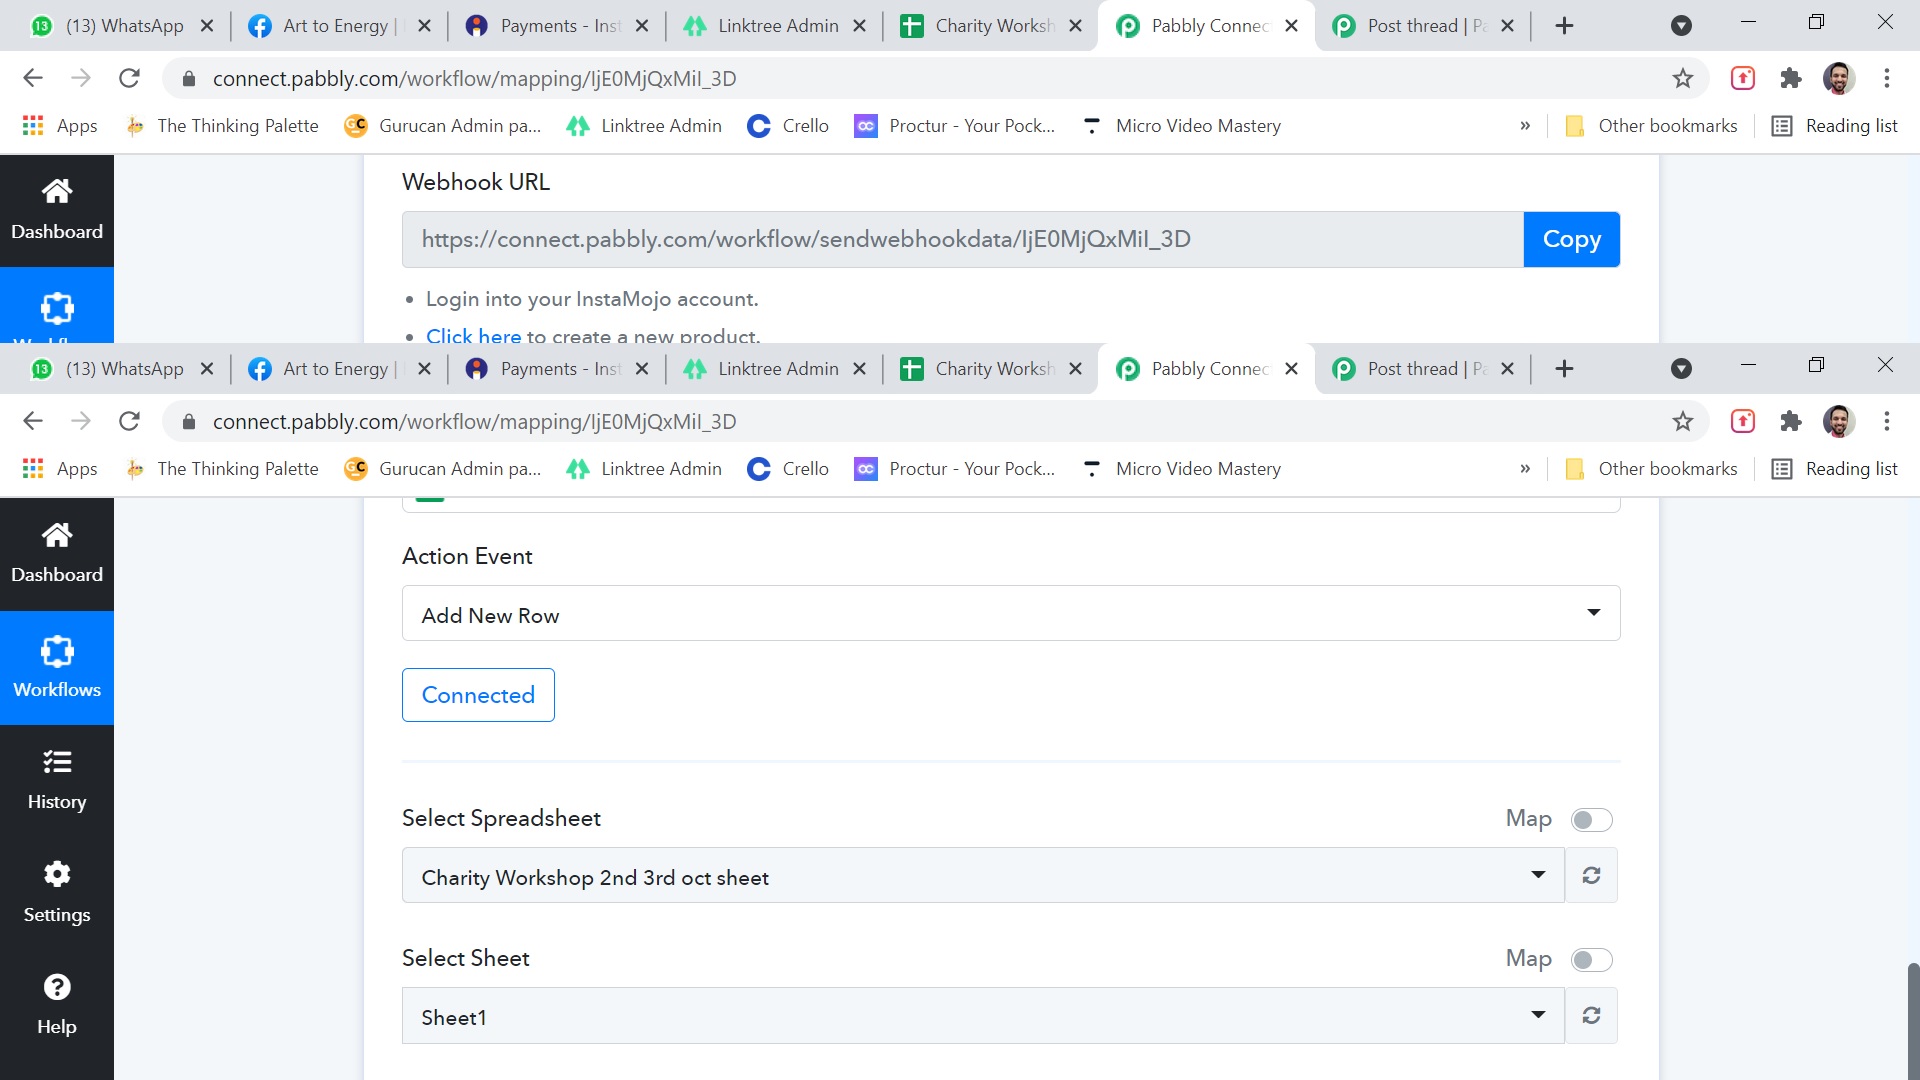Open Extensions puzzle icon in the upper window
1920x1080 pixels.
(x=1791, y=78)
